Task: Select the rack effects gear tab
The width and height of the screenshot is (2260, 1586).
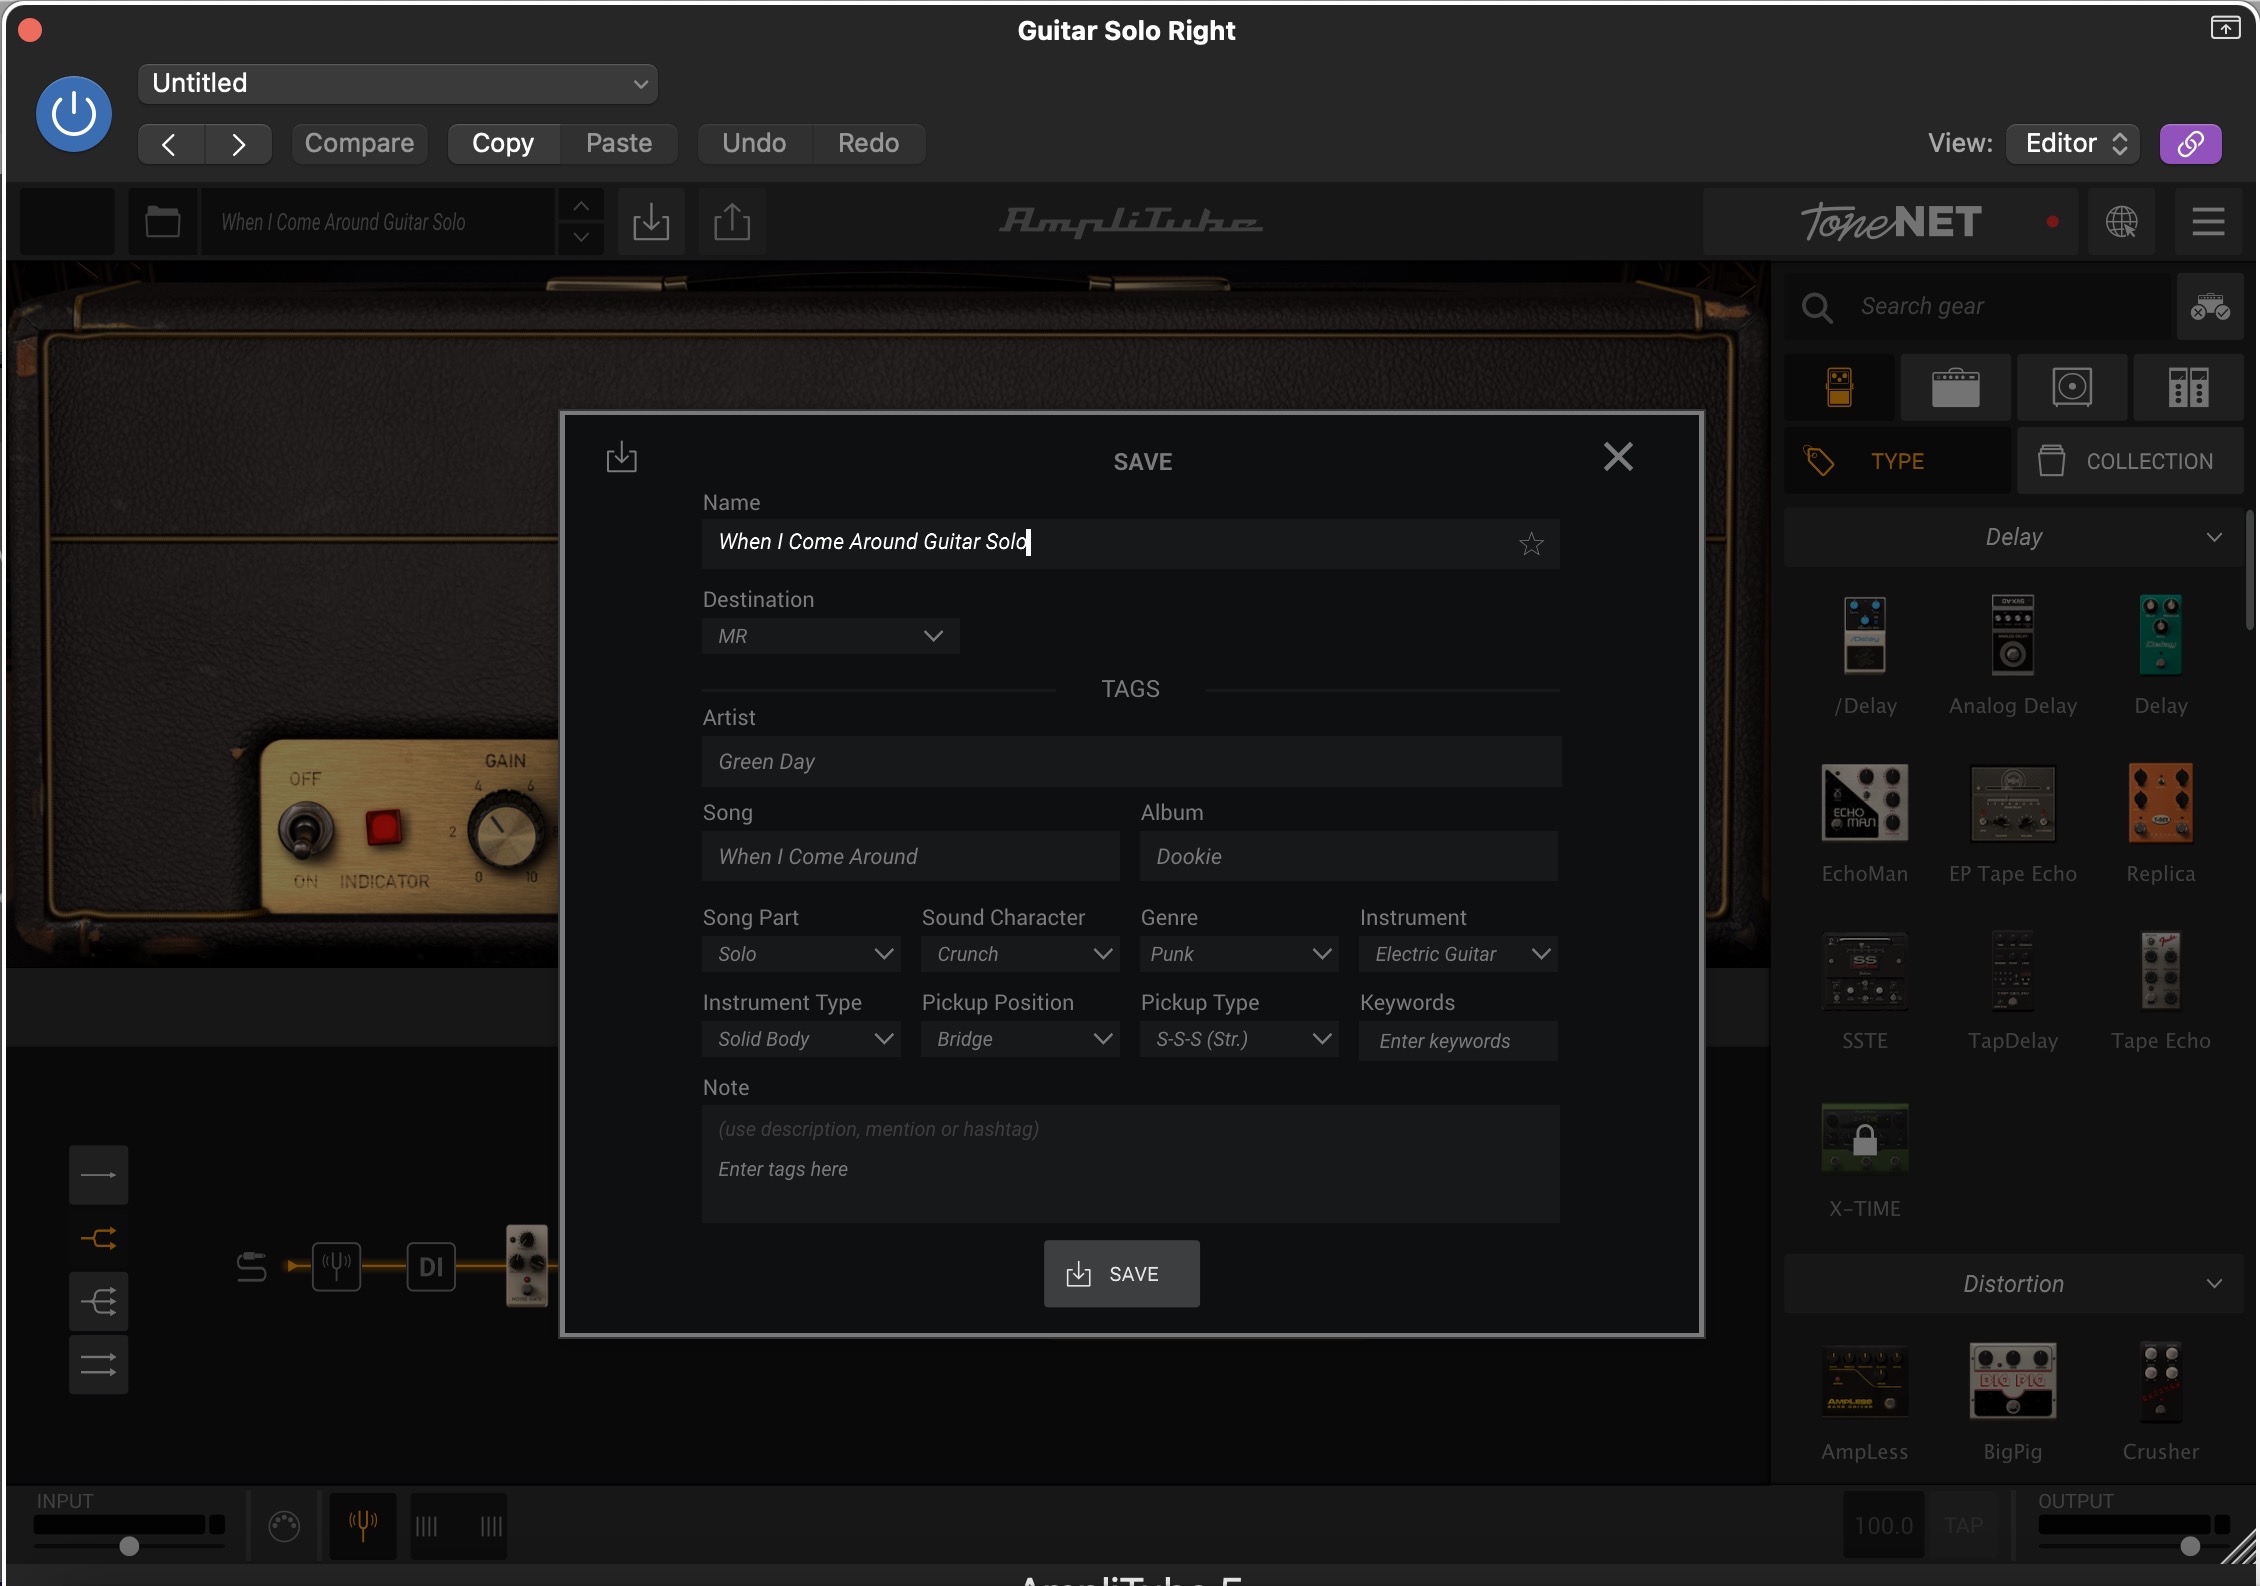Action: coord(2188,387)
